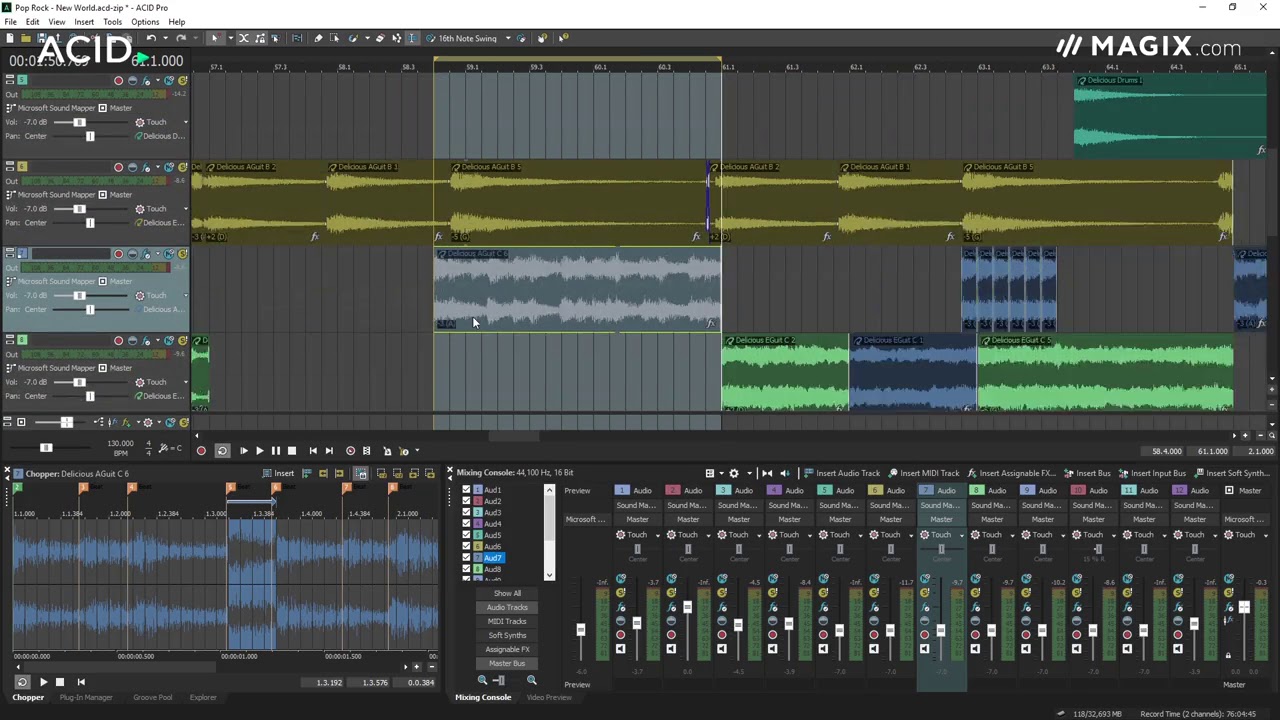Click Insert Audio Track in the Mixing Console
The width and height of the screenshot is (1280, 720).
coord(841,473)
